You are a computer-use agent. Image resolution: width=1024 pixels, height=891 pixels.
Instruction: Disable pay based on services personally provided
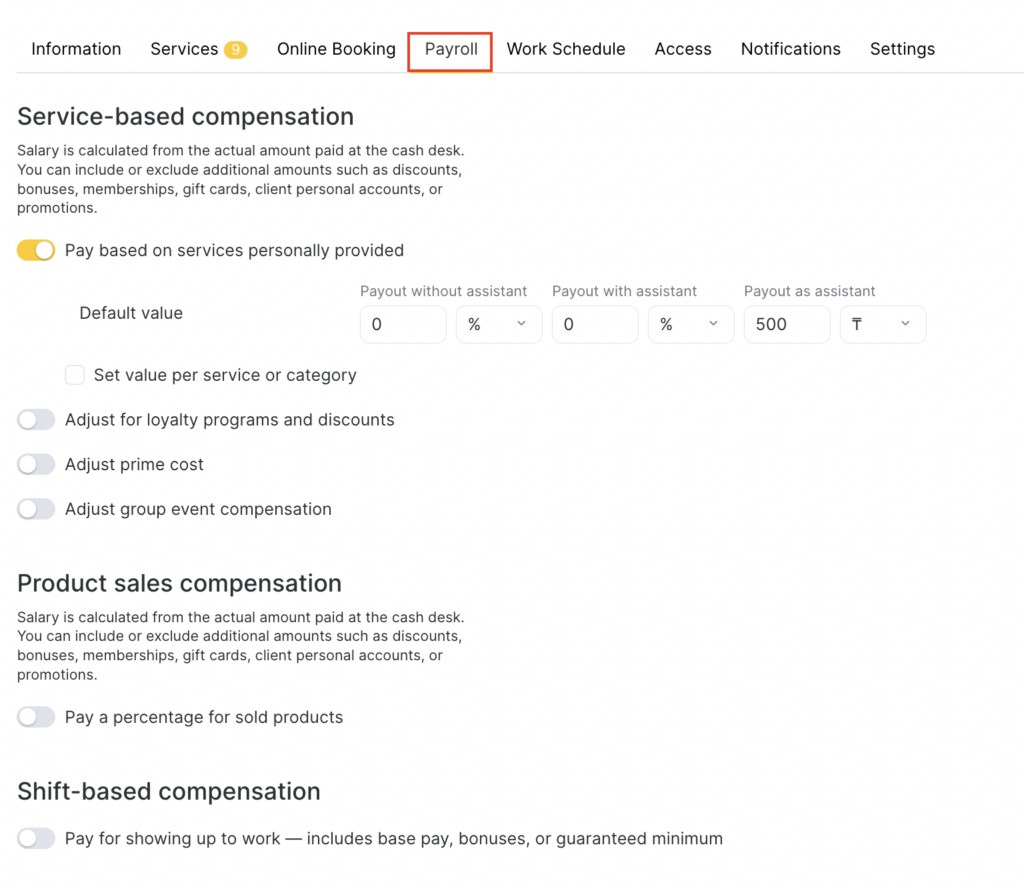coord(36,251)
